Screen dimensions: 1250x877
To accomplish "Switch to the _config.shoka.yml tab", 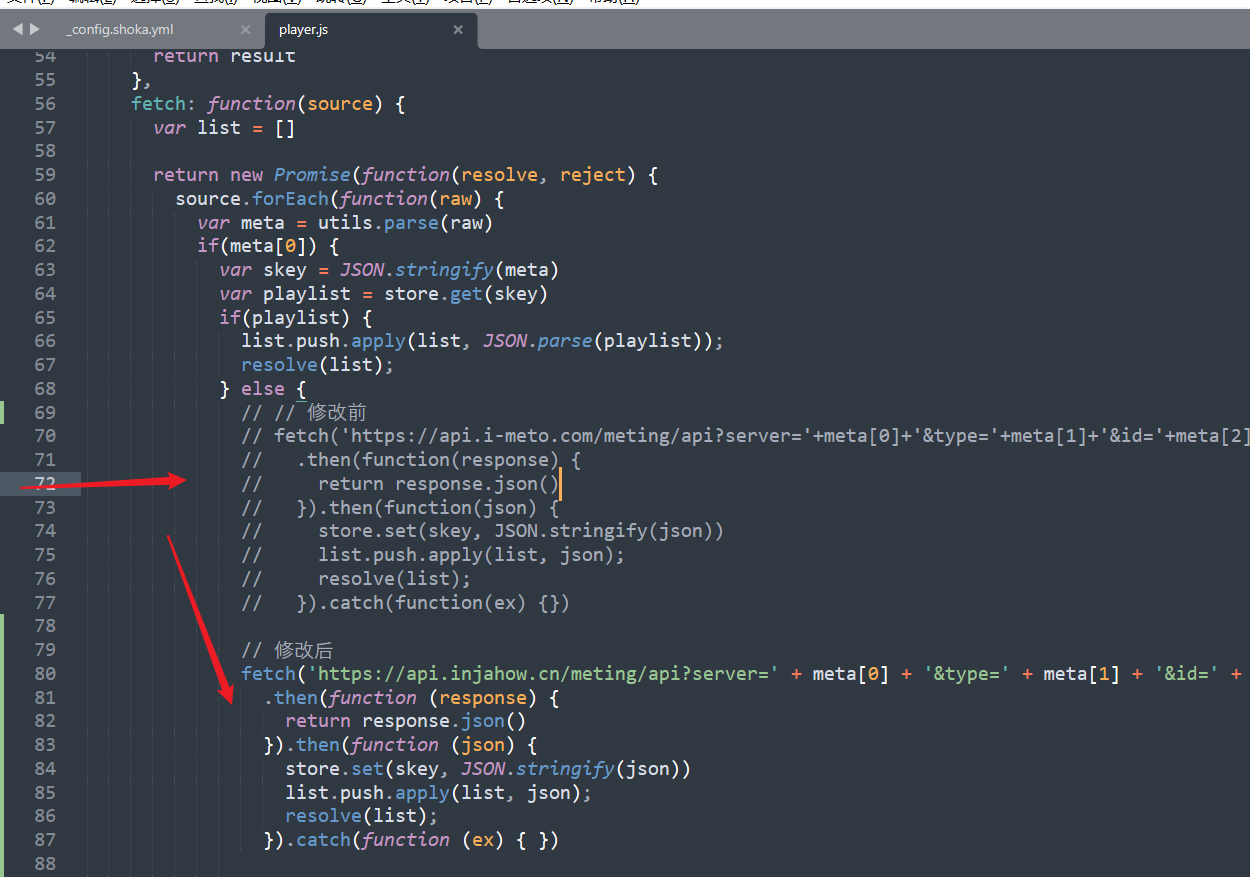I will click(120, 30).
